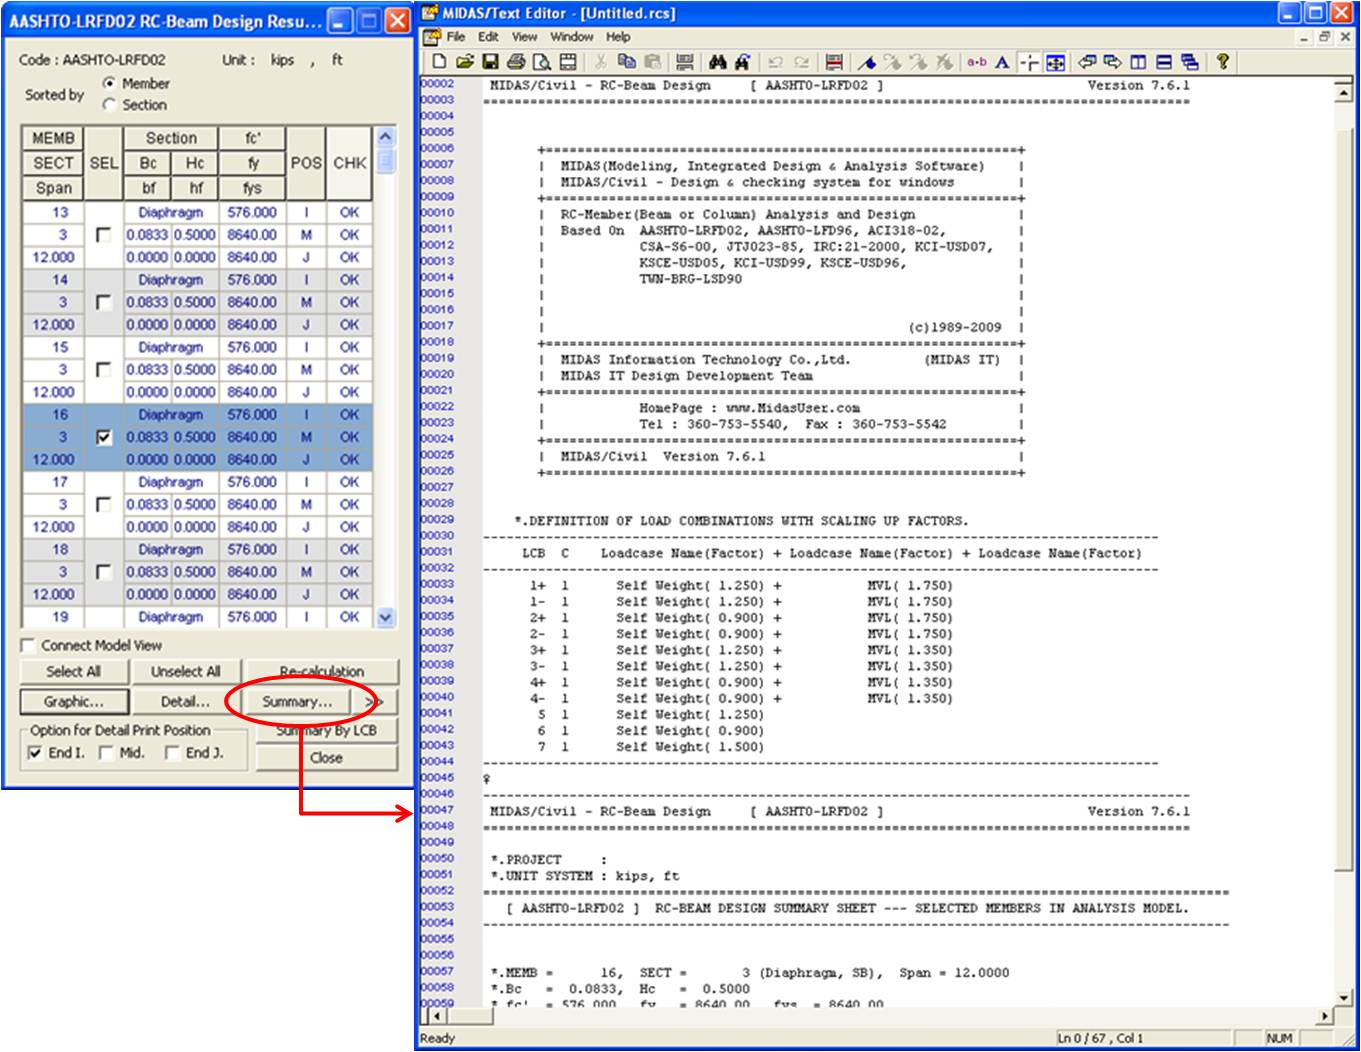1361x1052 pixels.
Task: Open the Edit menu
Action: point(488,37)
